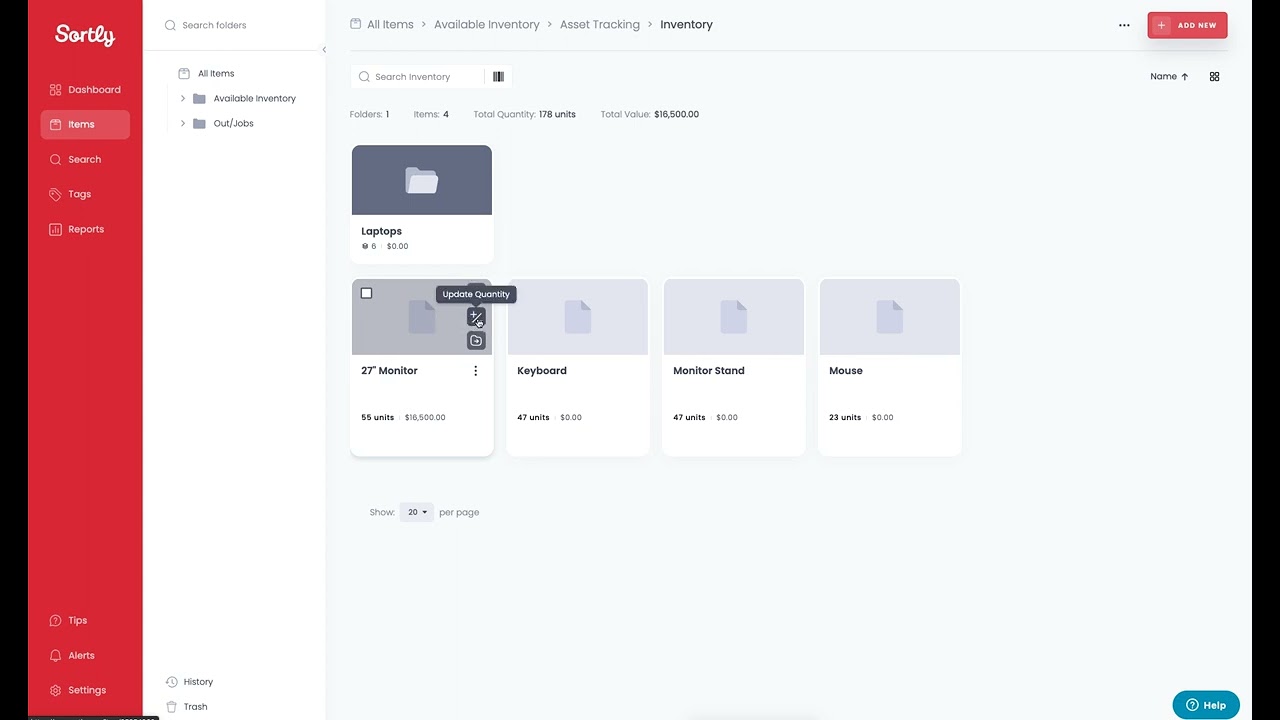The height and width of the screenshot is (720, 1280).
Task: Navigate to Asset Tracking breadcrumb
Action: coord(600,24)
